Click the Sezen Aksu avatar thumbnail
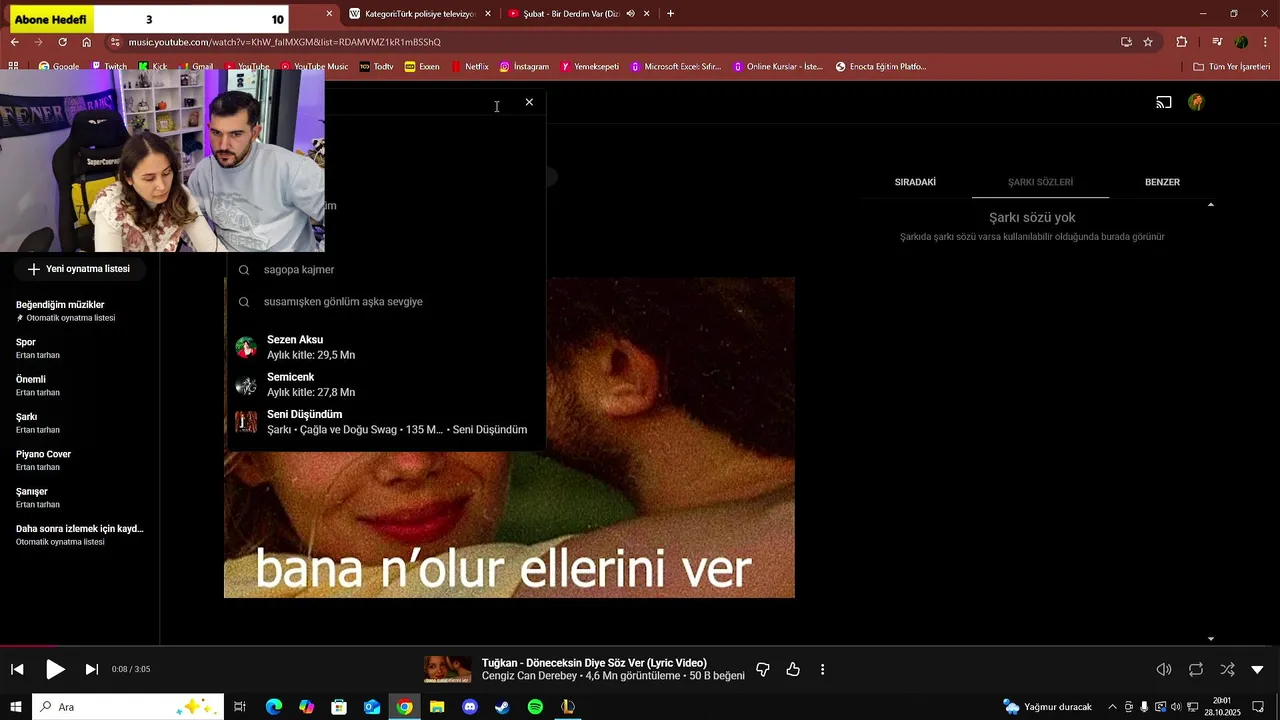This screenshot has height=720, width=1280. [246, 348]
